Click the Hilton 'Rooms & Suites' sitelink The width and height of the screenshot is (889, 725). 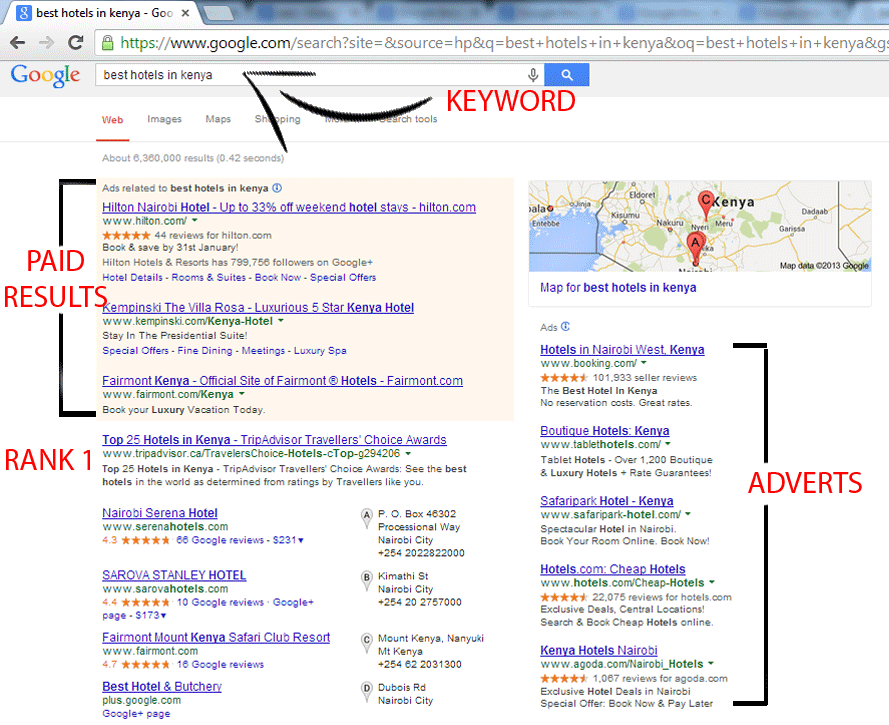209,278
